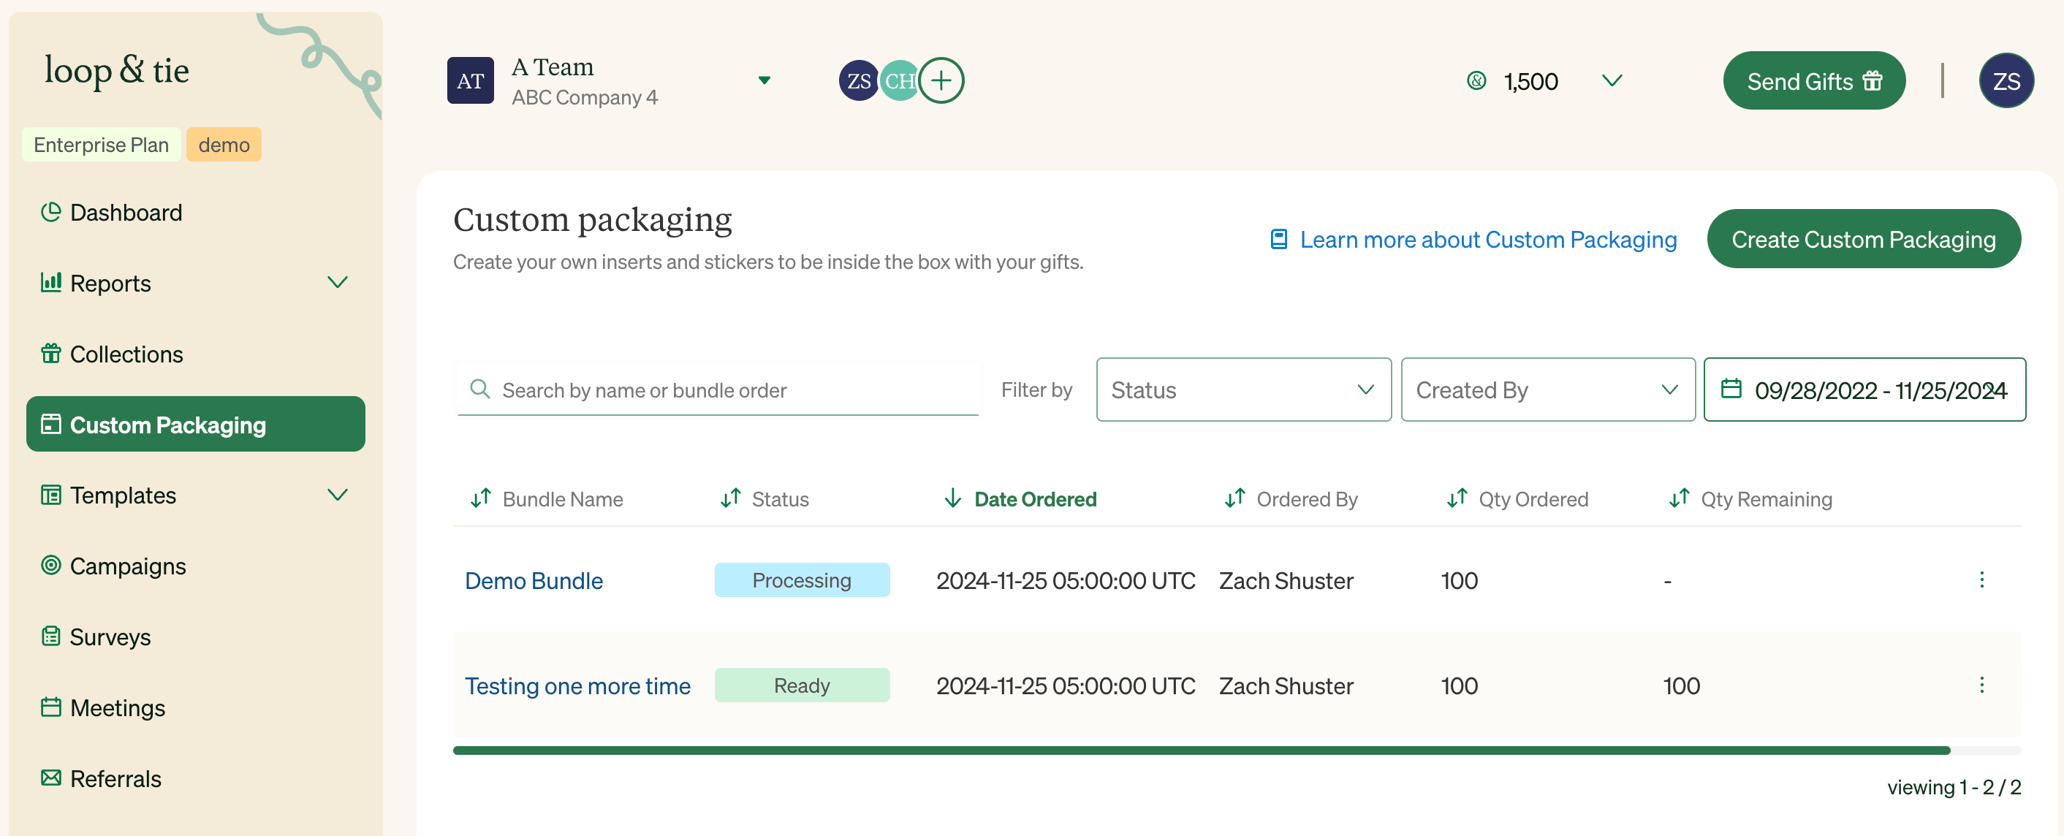Click the search magnifier icon

[x=480, y=389]
